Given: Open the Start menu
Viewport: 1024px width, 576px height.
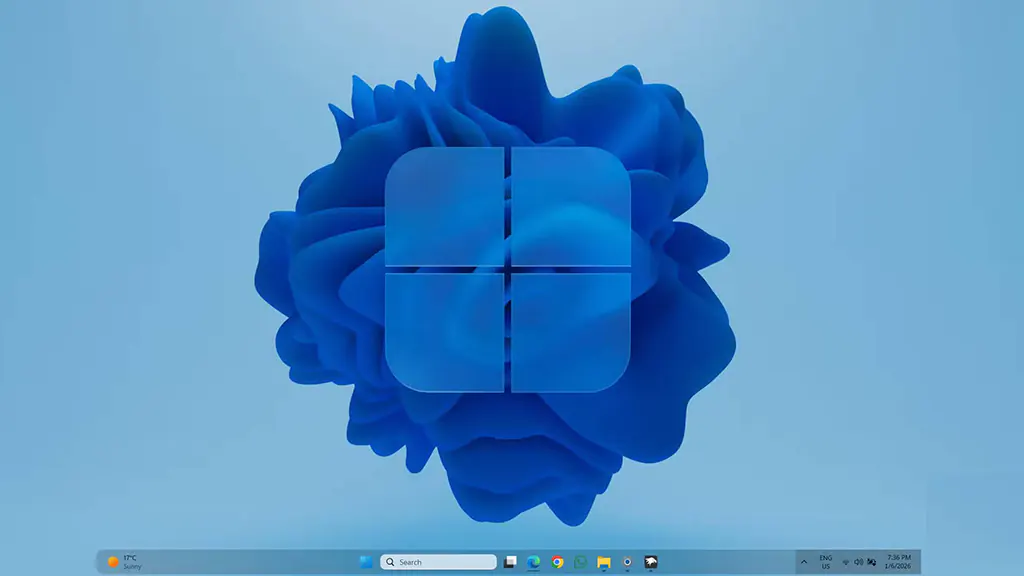Looking at the screenshot, I should (x=365, y=561).
